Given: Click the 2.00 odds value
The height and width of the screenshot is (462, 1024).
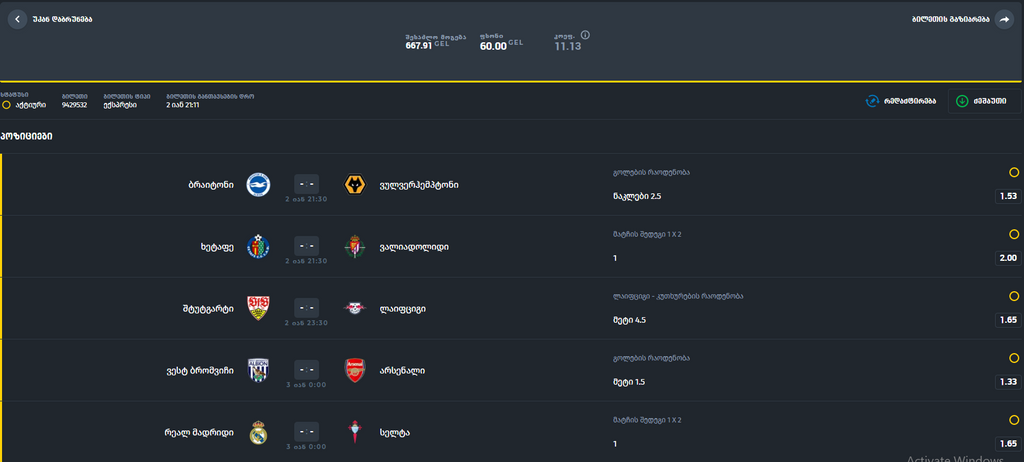Looking at the screenshot, I should coord(1008,258).
